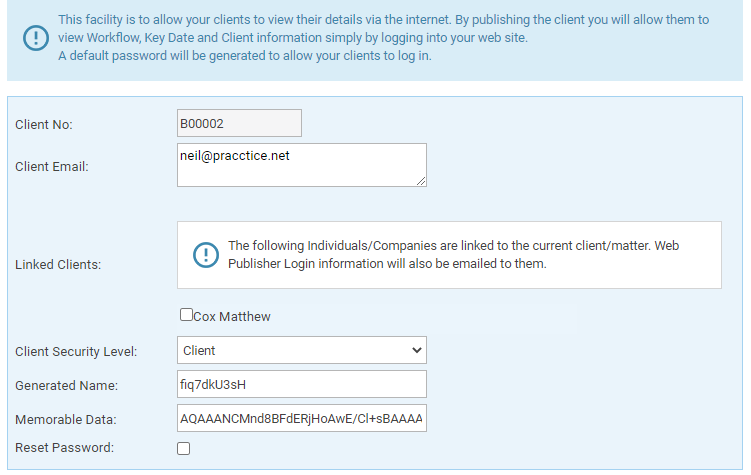
Task: Click the info icon in Linked Clients notice
Action: pyautogui.click(x=206, y=255)
